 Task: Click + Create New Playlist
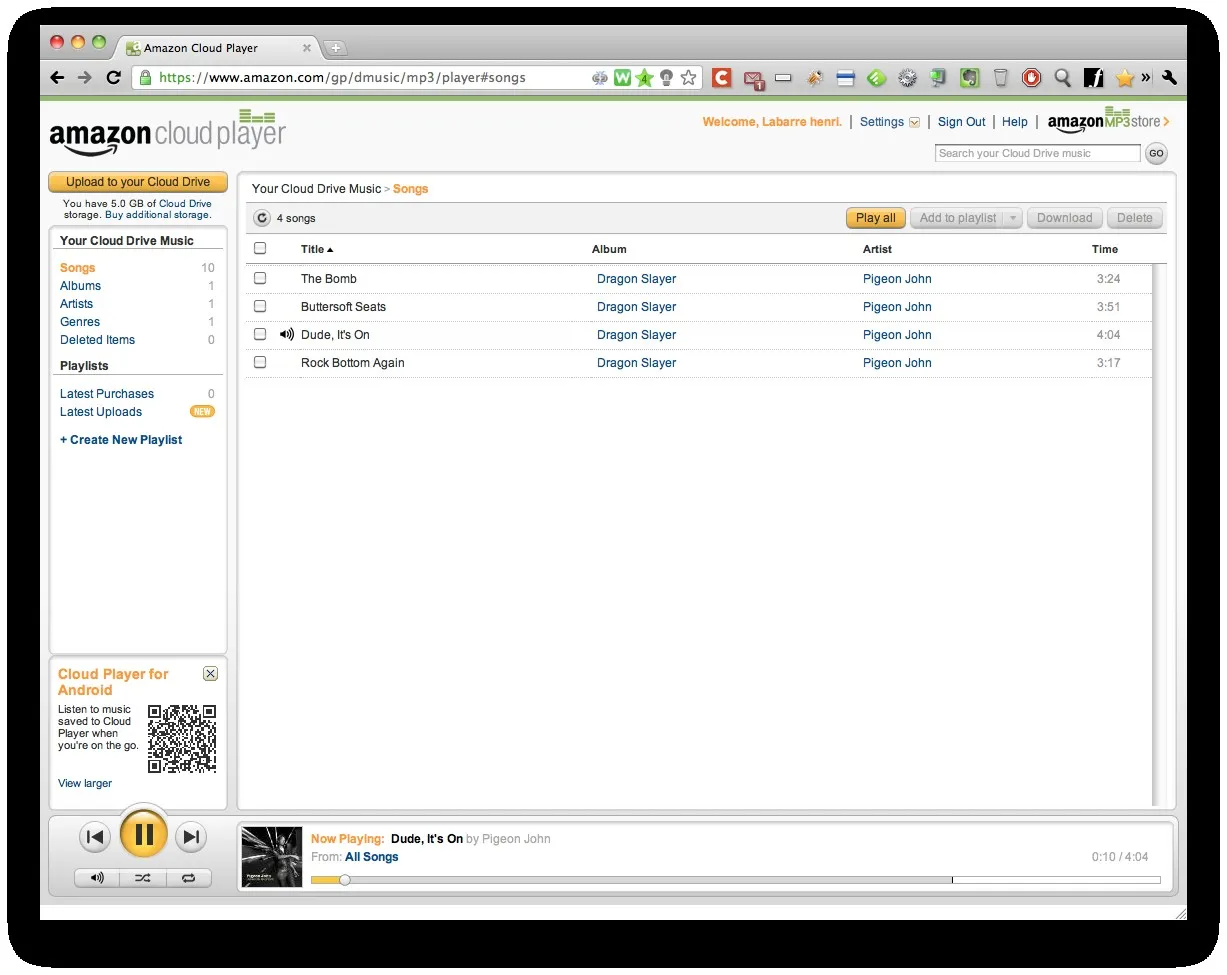point(121,440)
